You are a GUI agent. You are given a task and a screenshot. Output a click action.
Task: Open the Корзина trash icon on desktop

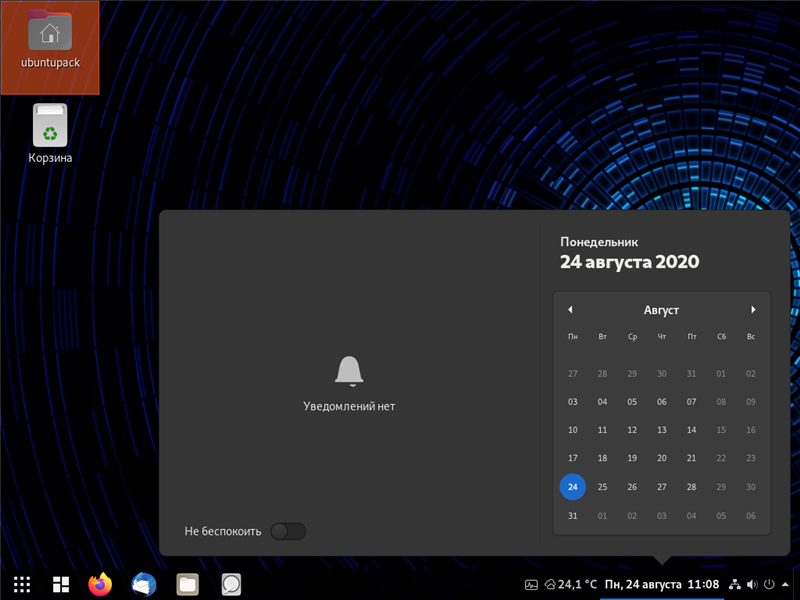point(50,134)
